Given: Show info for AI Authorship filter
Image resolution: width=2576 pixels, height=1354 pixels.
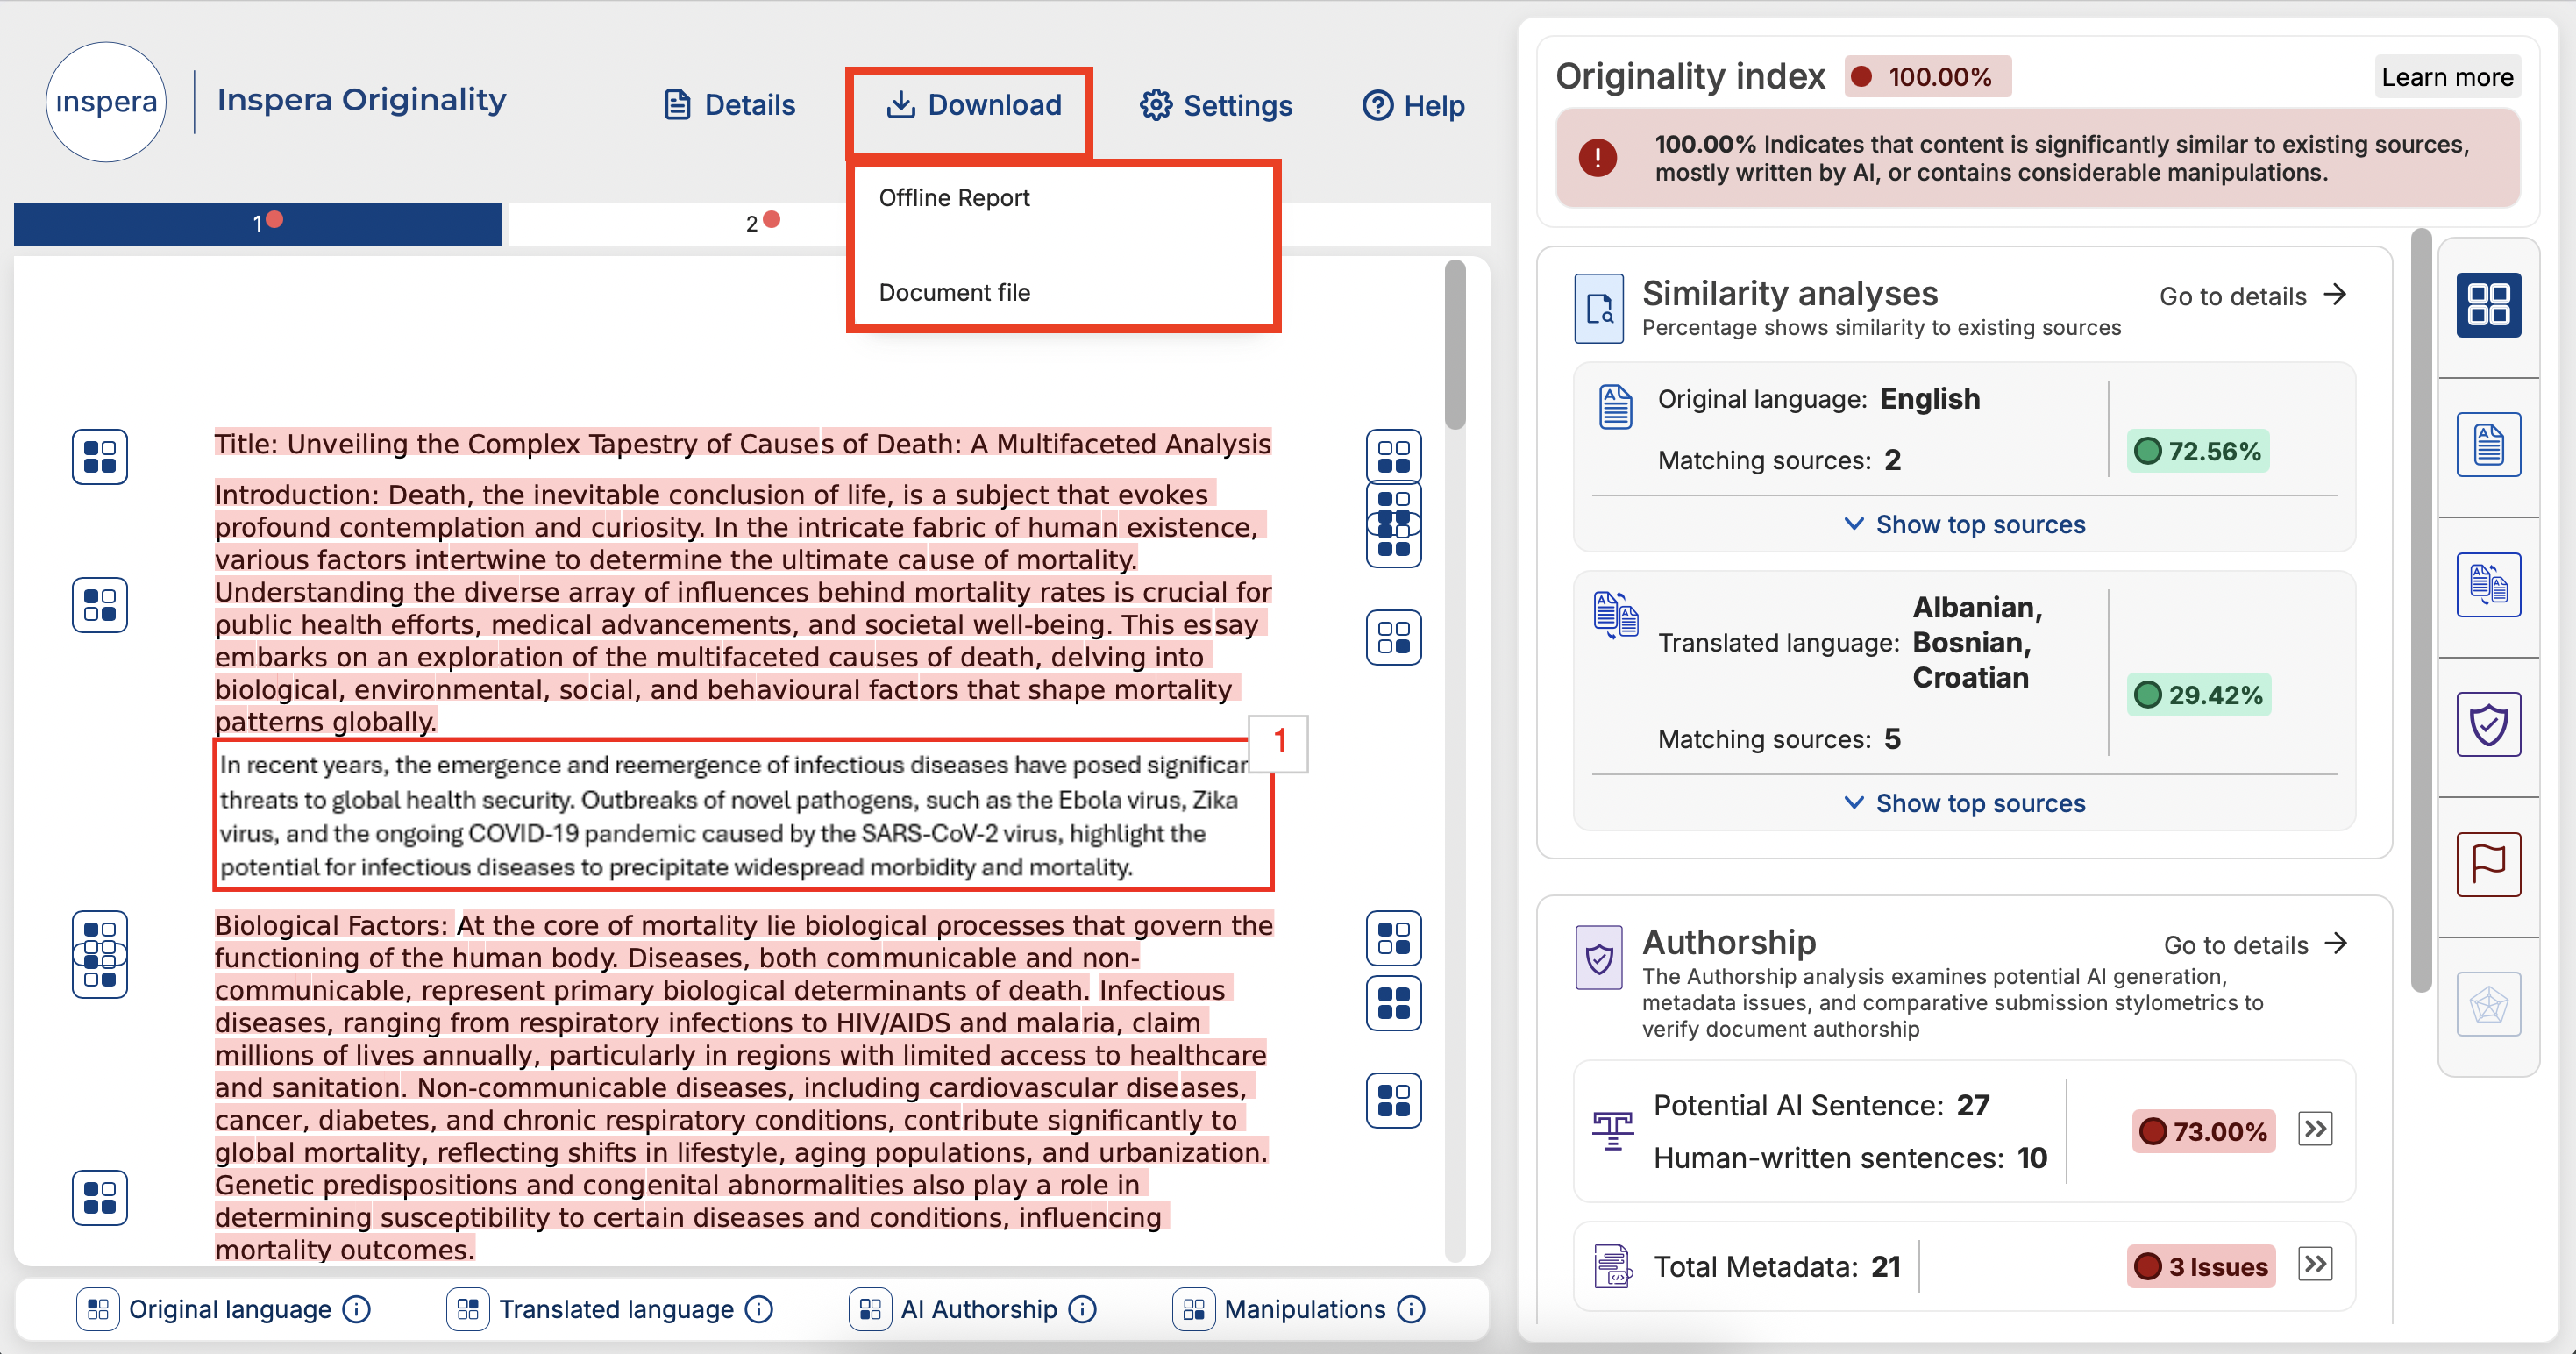Looking at the screenshot, I should [1082, 1310].
